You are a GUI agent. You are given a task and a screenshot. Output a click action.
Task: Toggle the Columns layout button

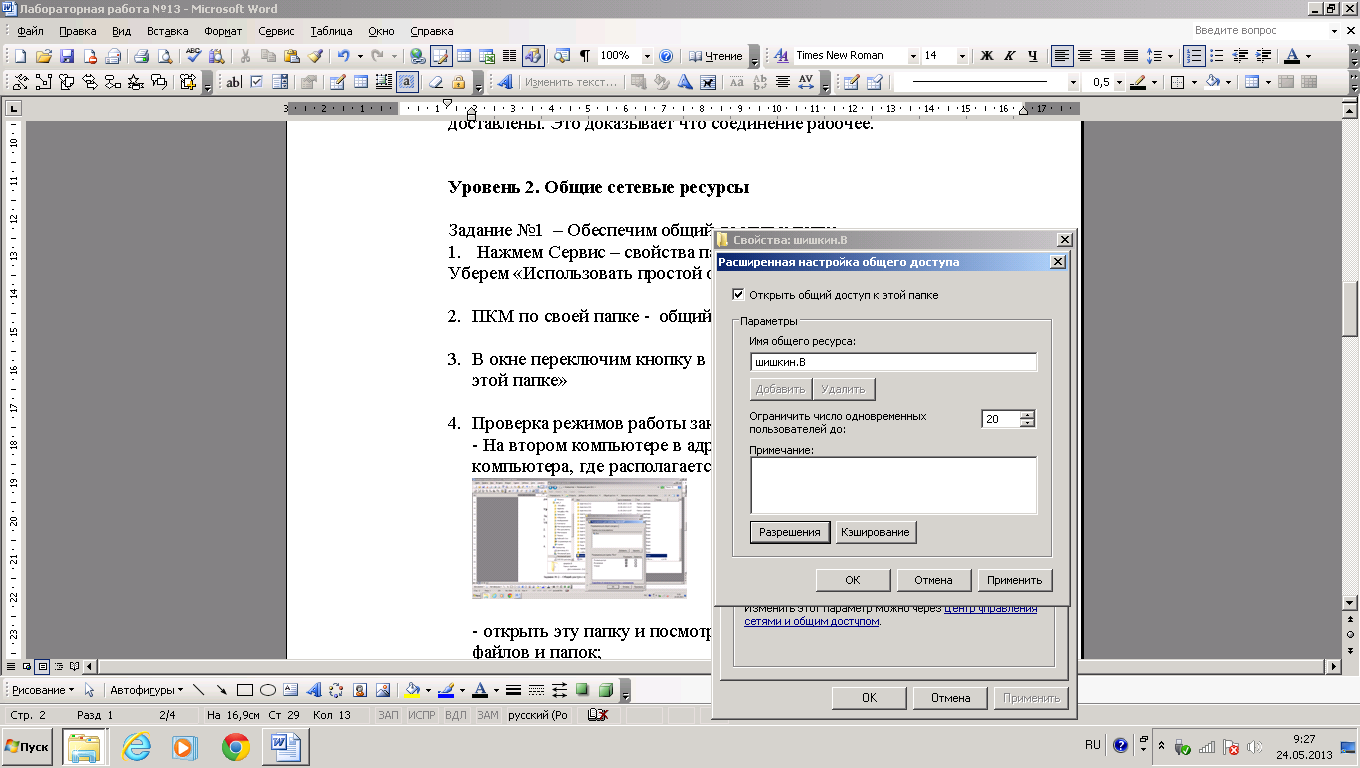(x=510, y=56)
